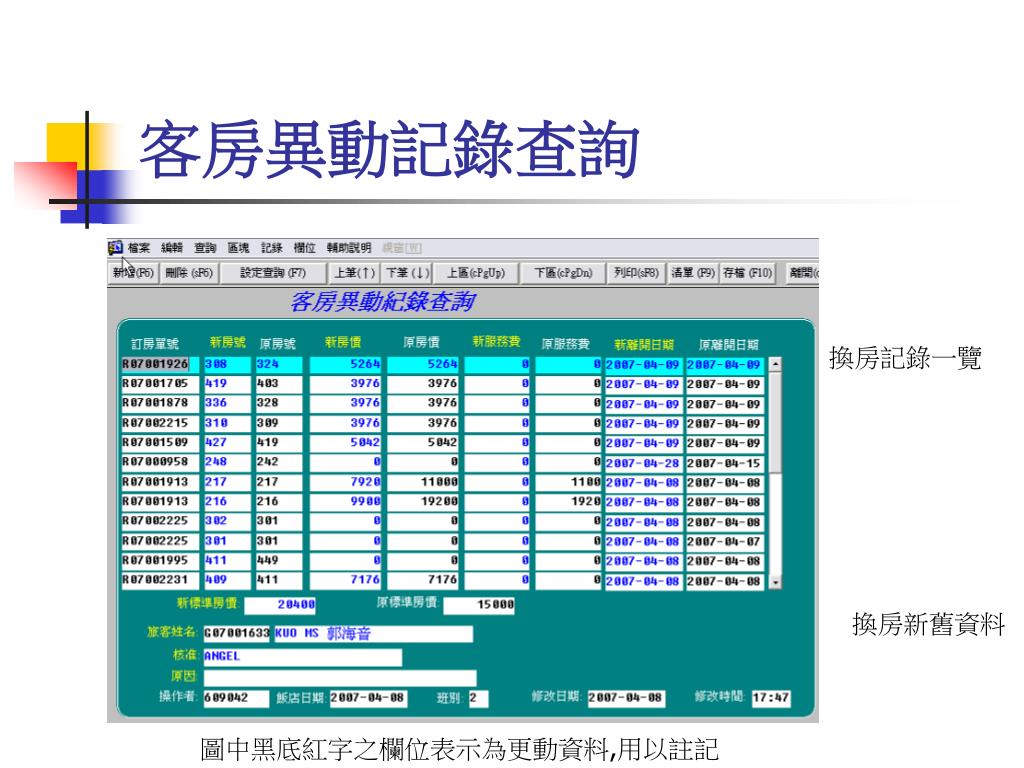Click original room number 324
The image size is (1024, 768).
(x=279, y=364)
